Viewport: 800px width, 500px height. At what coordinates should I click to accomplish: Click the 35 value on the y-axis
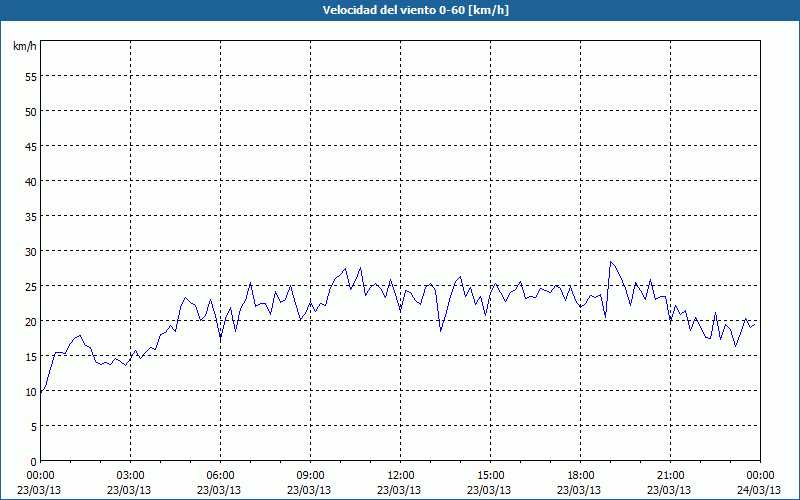(31, 217)
